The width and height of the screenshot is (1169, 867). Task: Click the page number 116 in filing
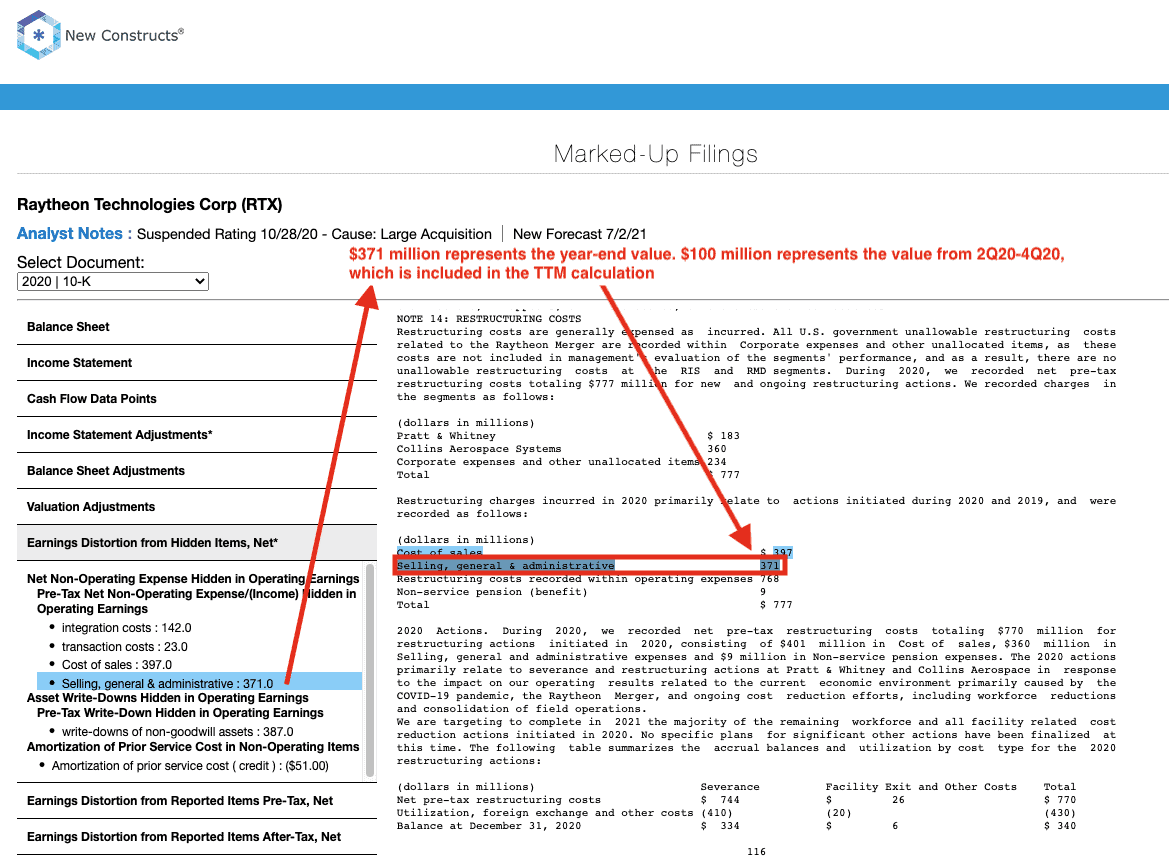(756, 851)
